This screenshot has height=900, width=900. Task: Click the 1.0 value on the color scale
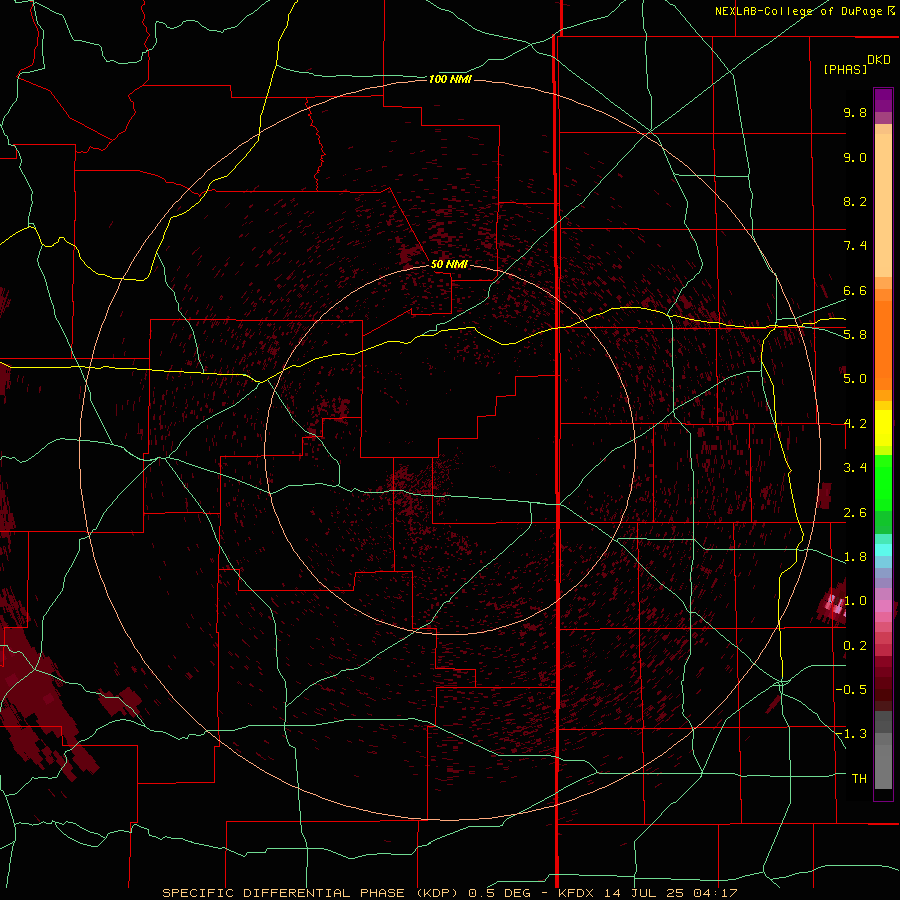tap(855, 601)
